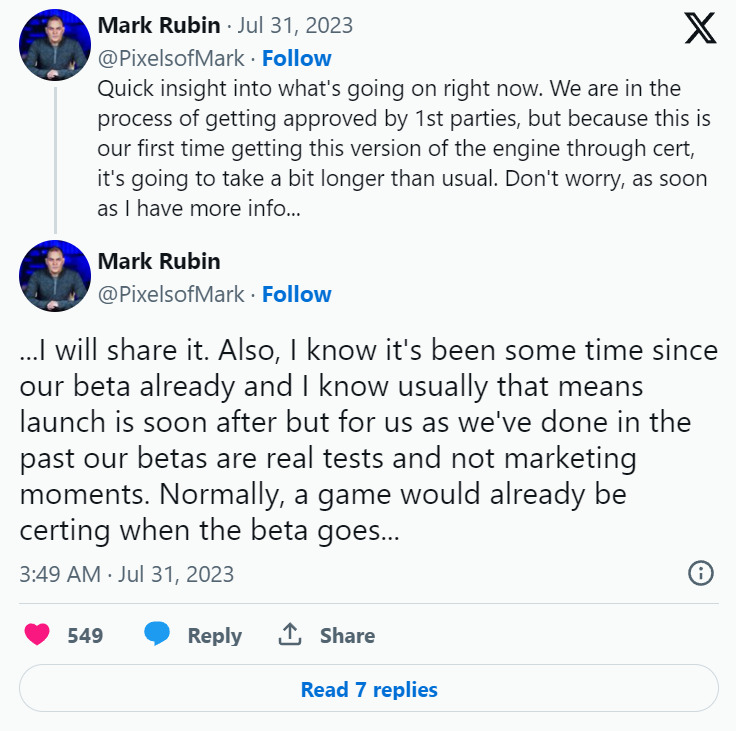
Task: Click the second Mark Rubin name
Action: [159, 261]
